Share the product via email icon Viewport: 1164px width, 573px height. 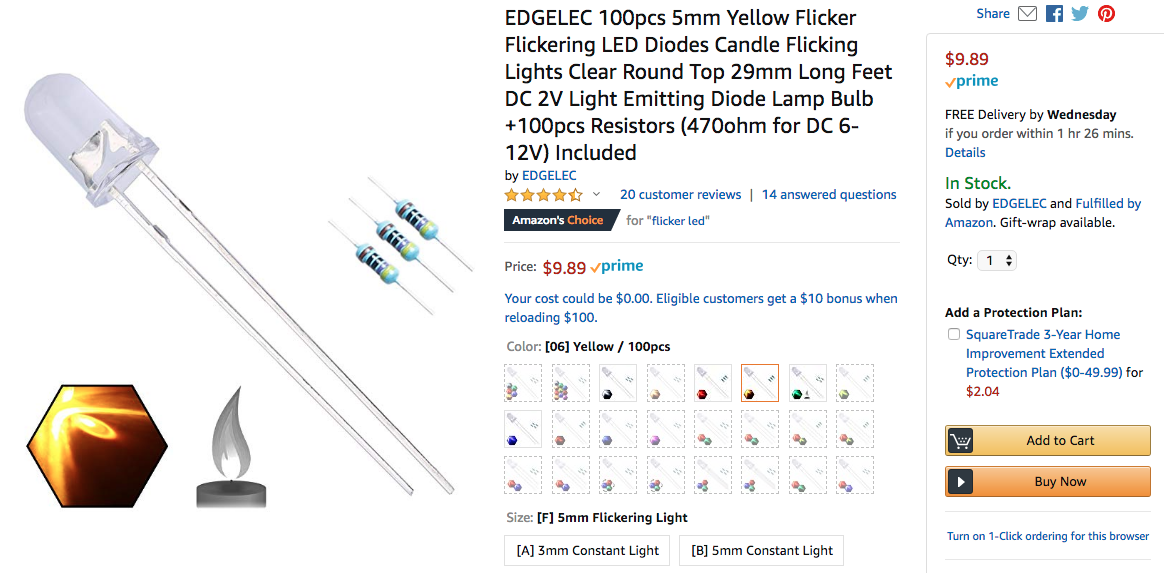pyautogui.click(x=1027, y=14)
